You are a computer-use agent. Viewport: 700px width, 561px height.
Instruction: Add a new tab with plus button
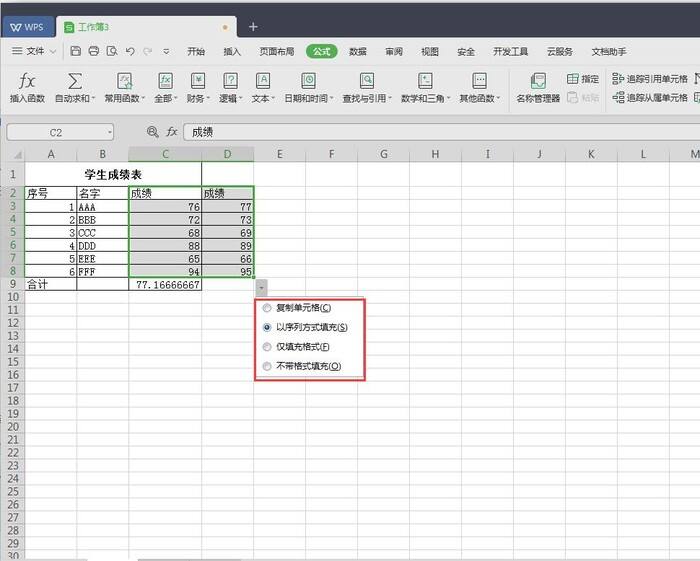(x=253, y=27)
